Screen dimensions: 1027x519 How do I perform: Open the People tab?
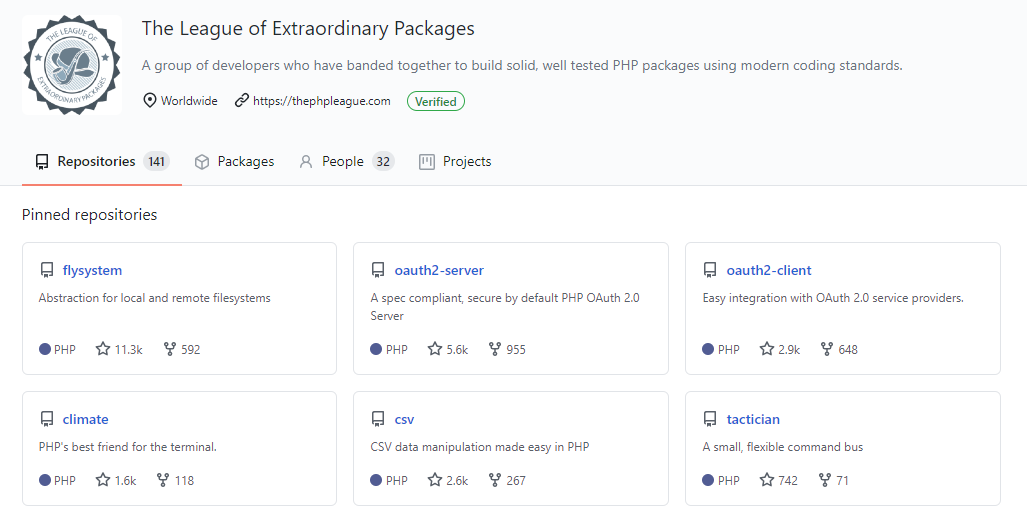346,161
